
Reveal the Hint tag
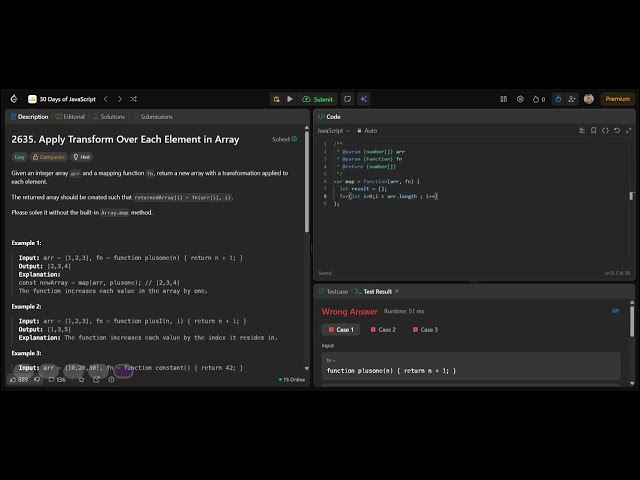82,157
